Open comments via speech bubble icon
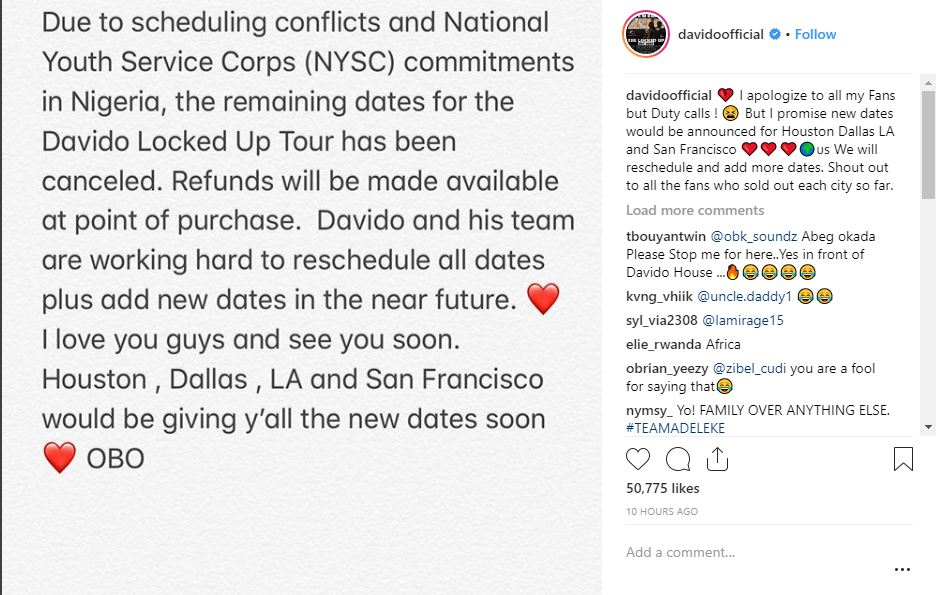The height and width of the screenshot is (595, 936). 678,459
